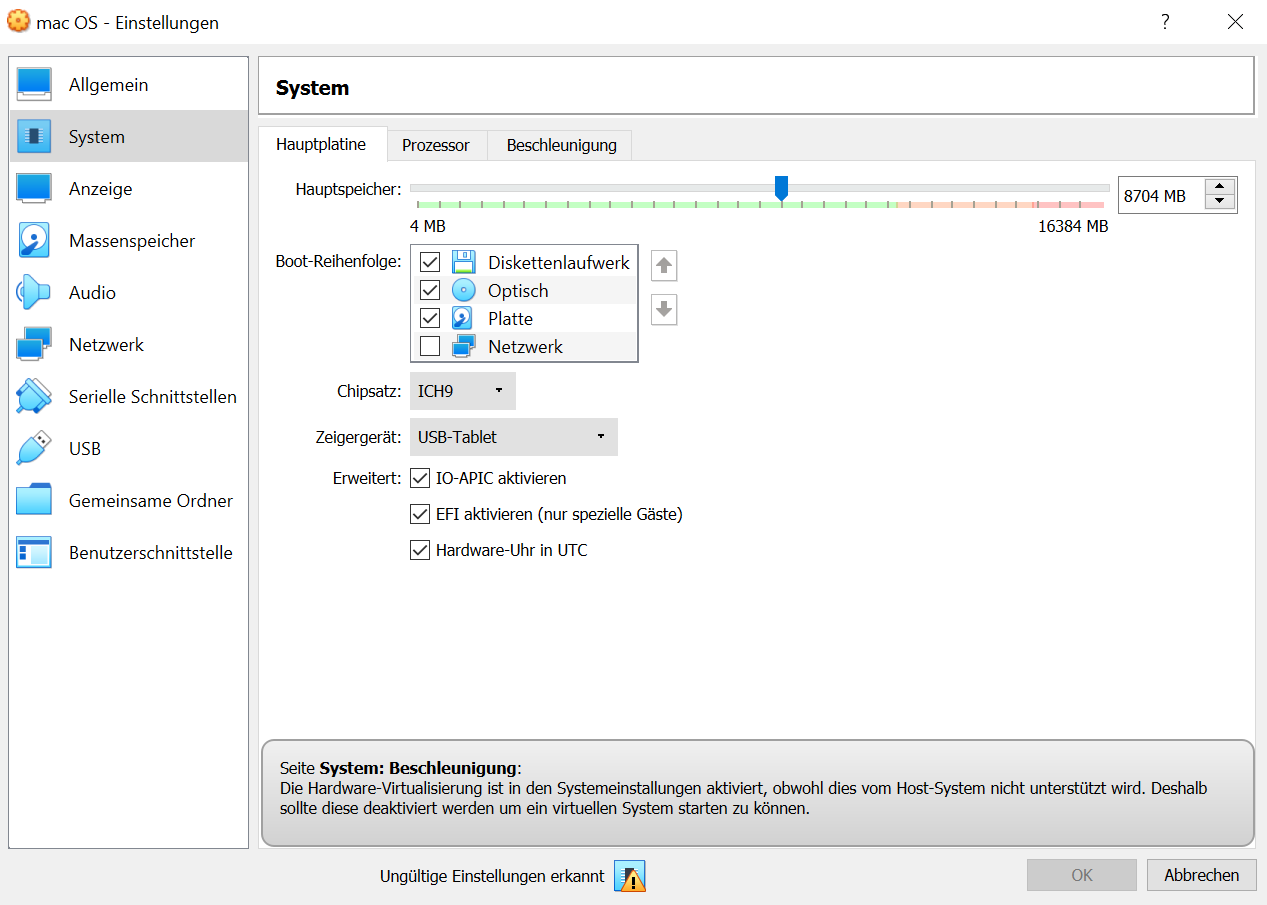Image resolution: width=1267 pixels, height=905 pixels.
Task: Enable Netzwerk boot device checkbox
Action: 430,347
